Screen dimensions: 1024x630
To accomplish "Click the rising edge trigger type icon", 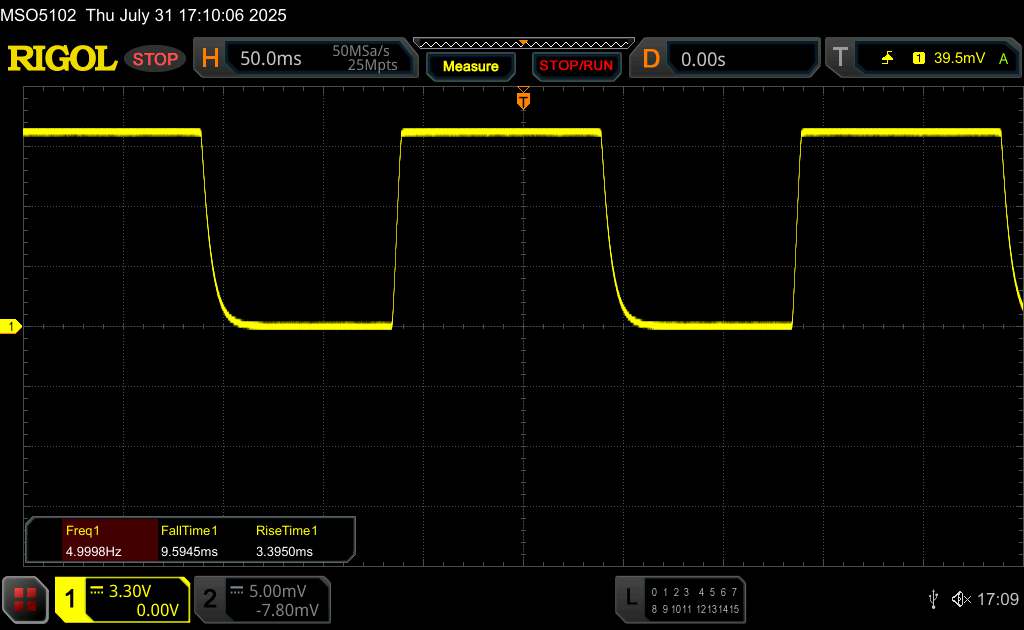I will coord(887,59).
